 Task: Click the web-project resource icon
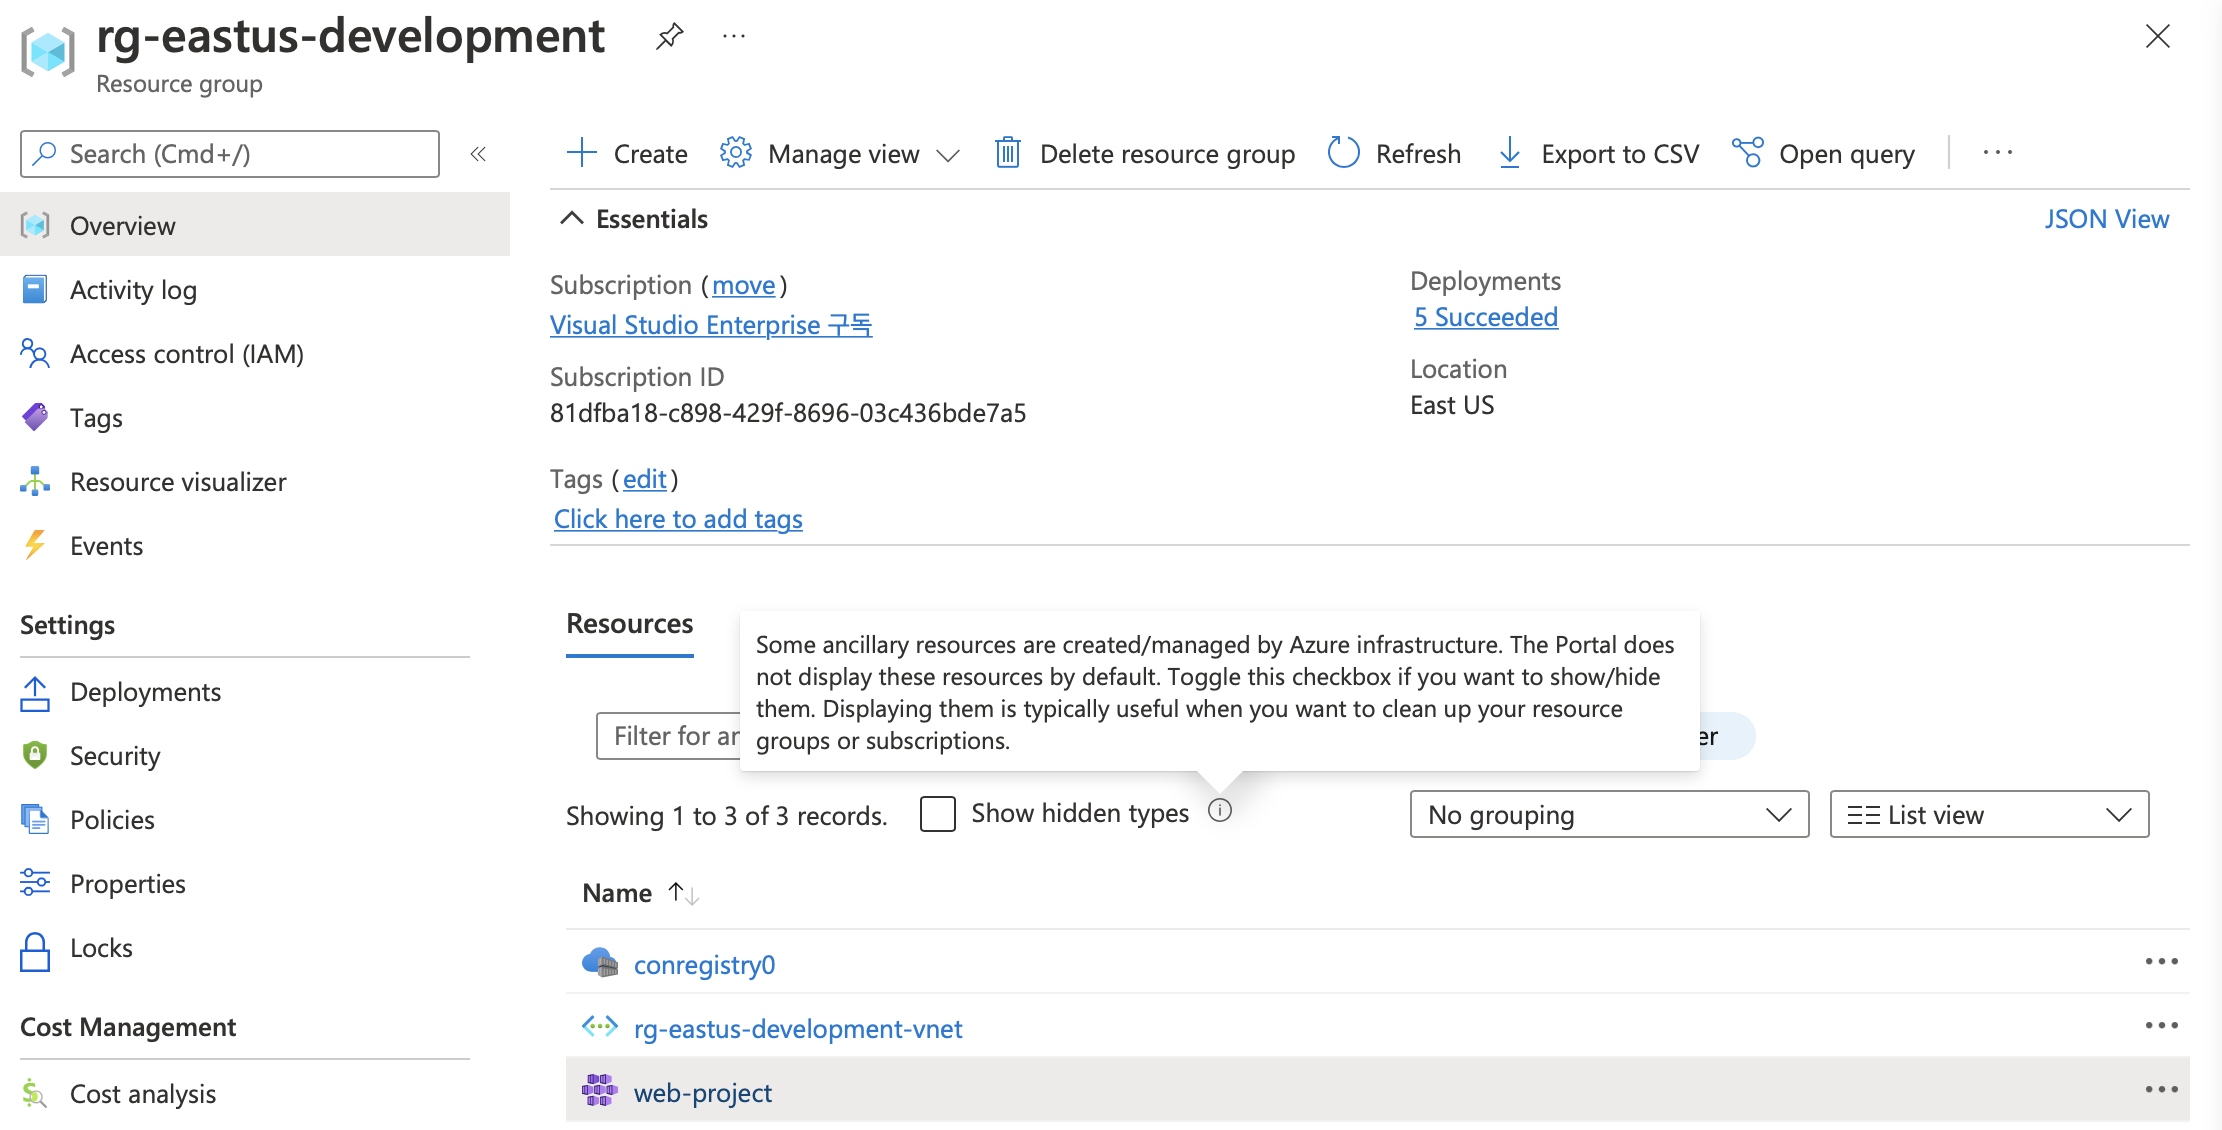click(600, 1090)
